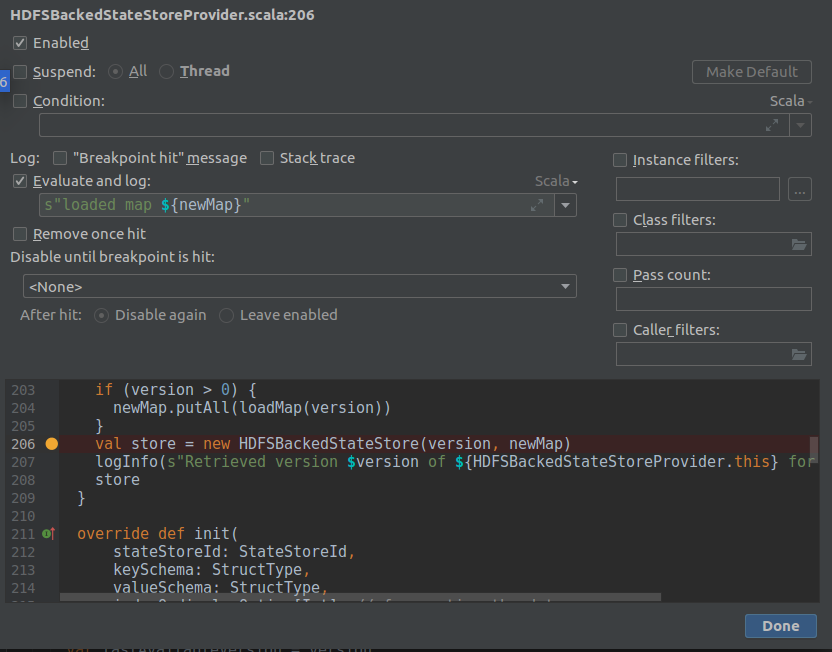Image resolution: width=832 pixels, height=652 pixels.
Task: Uncheck Evaluate and log
Action: [20, 181]
